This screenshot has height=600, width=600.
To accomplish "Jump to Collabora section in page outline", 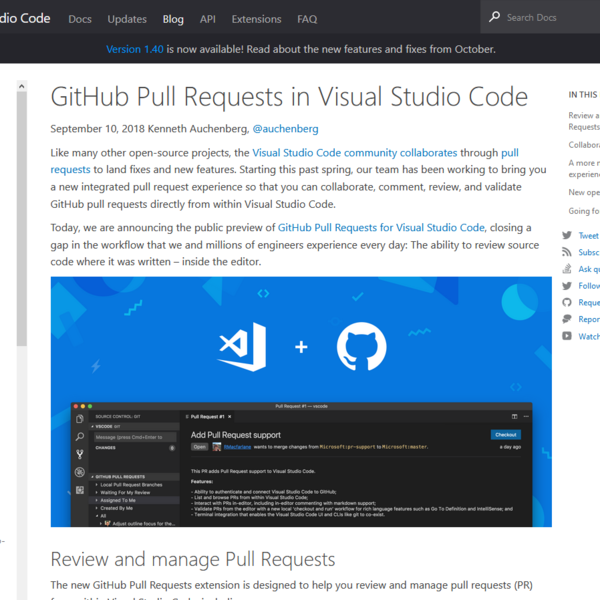I will [x=584, y=145].
